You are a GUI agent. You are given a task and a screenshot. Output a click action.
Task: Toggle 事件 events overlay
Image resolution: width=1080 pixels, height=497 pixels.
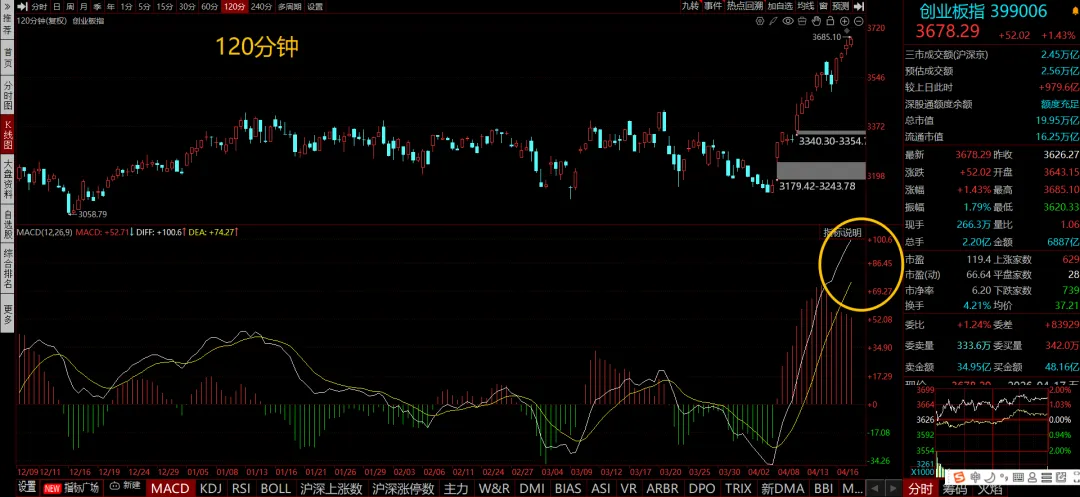coord(713,6)
